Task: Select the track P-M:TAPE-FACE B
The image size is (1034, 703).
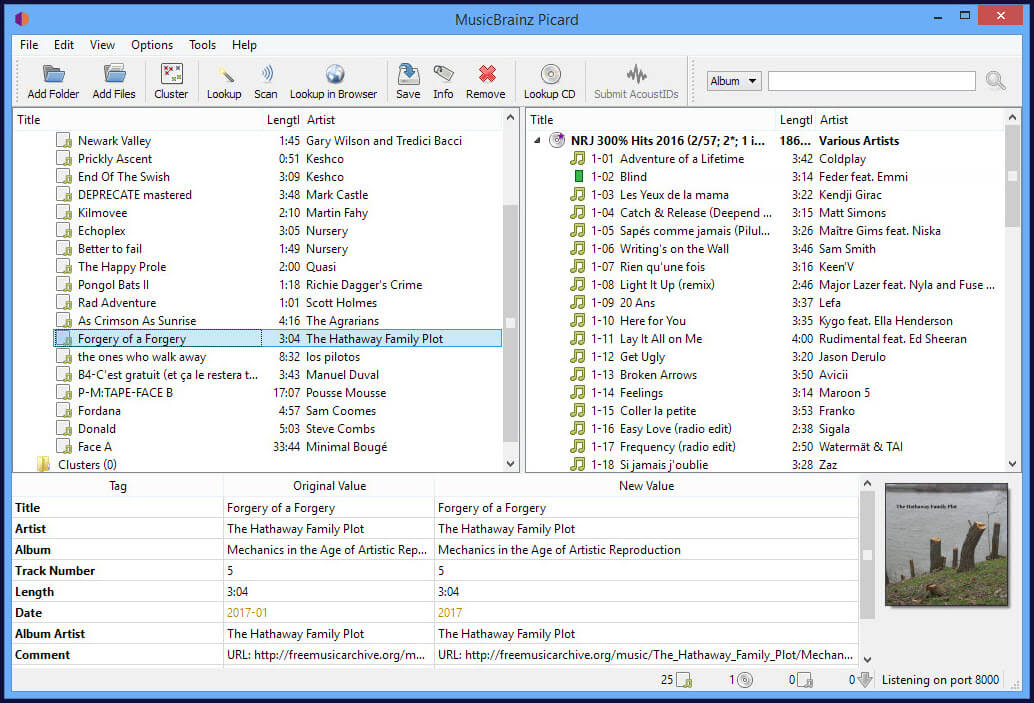Action: pos(125,393)
